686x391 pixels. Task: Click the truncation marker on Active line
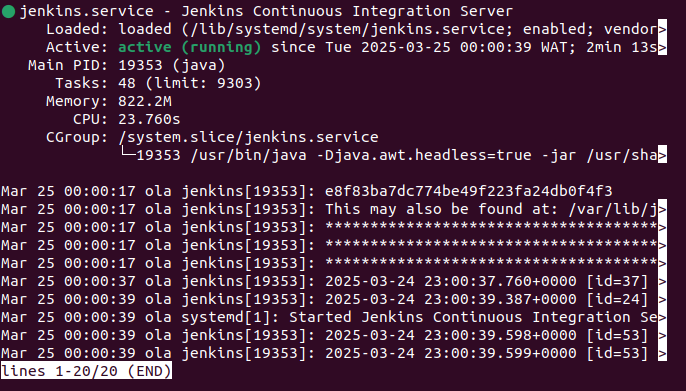[662, 47]
